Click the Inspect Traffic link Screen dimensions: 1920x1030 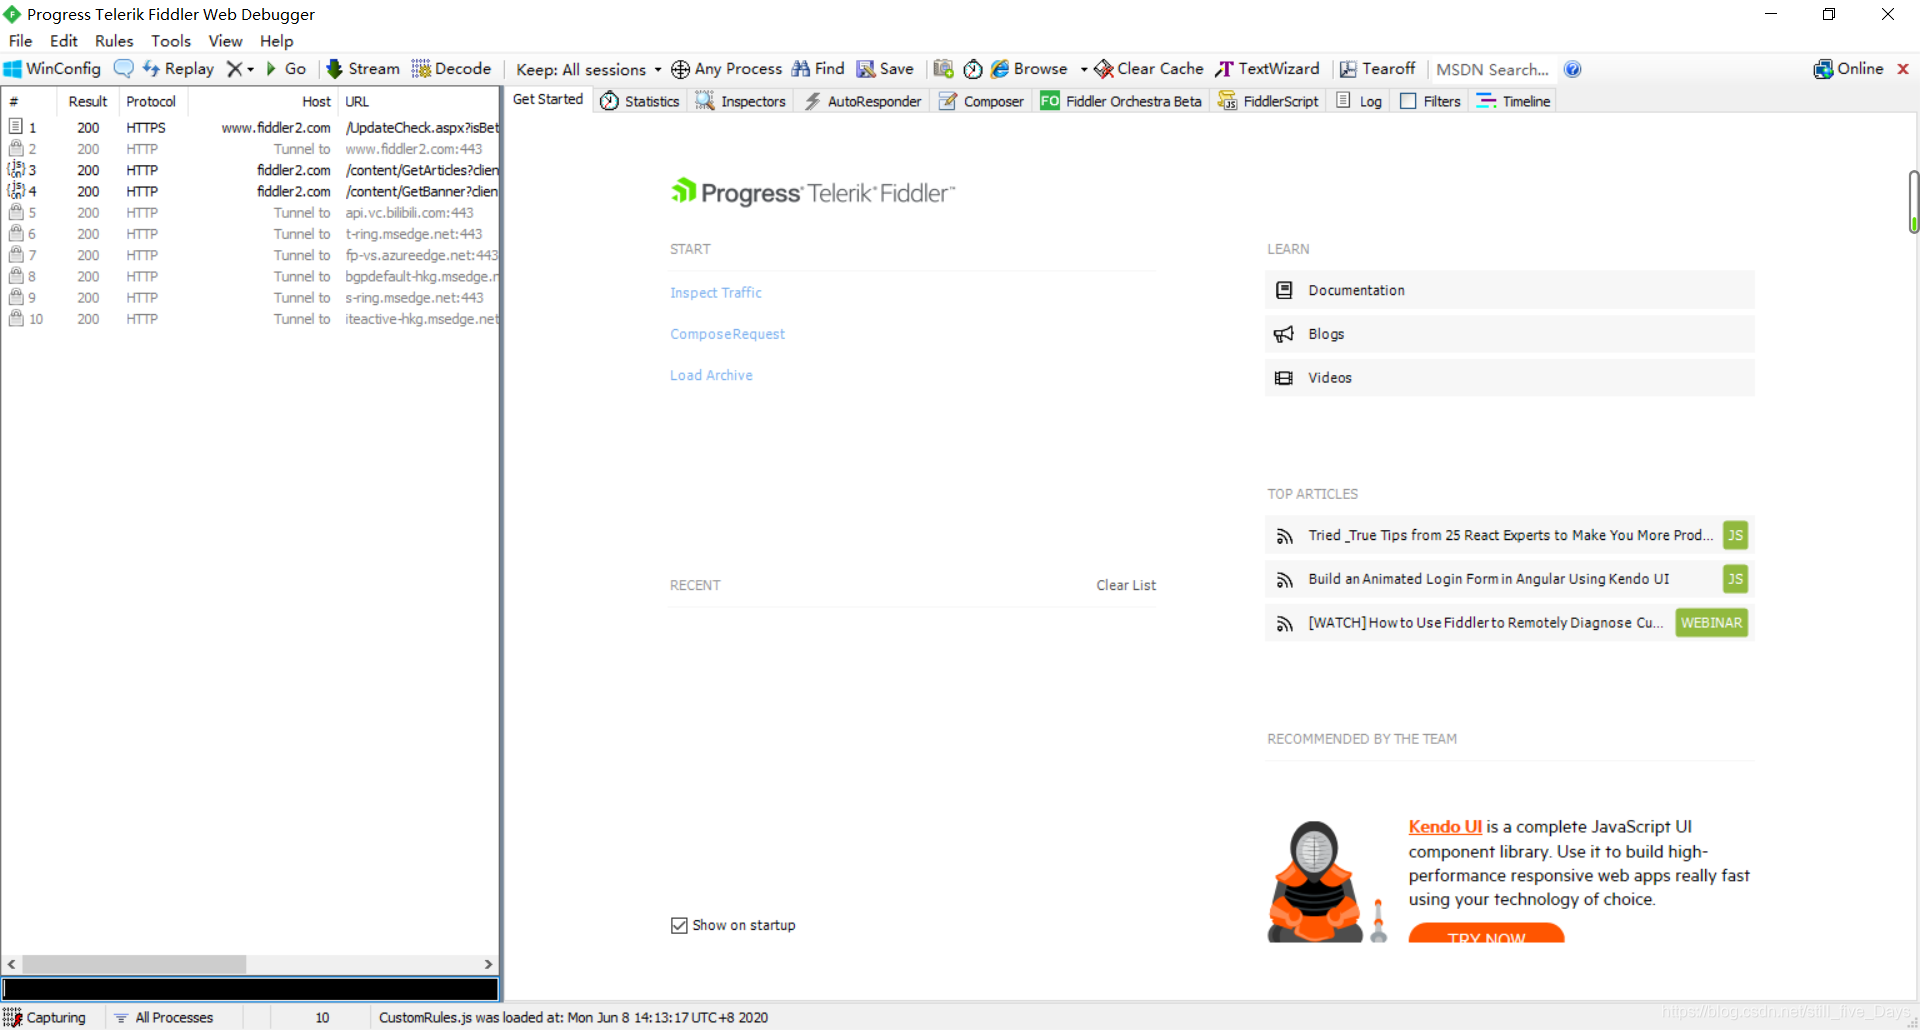716,293
